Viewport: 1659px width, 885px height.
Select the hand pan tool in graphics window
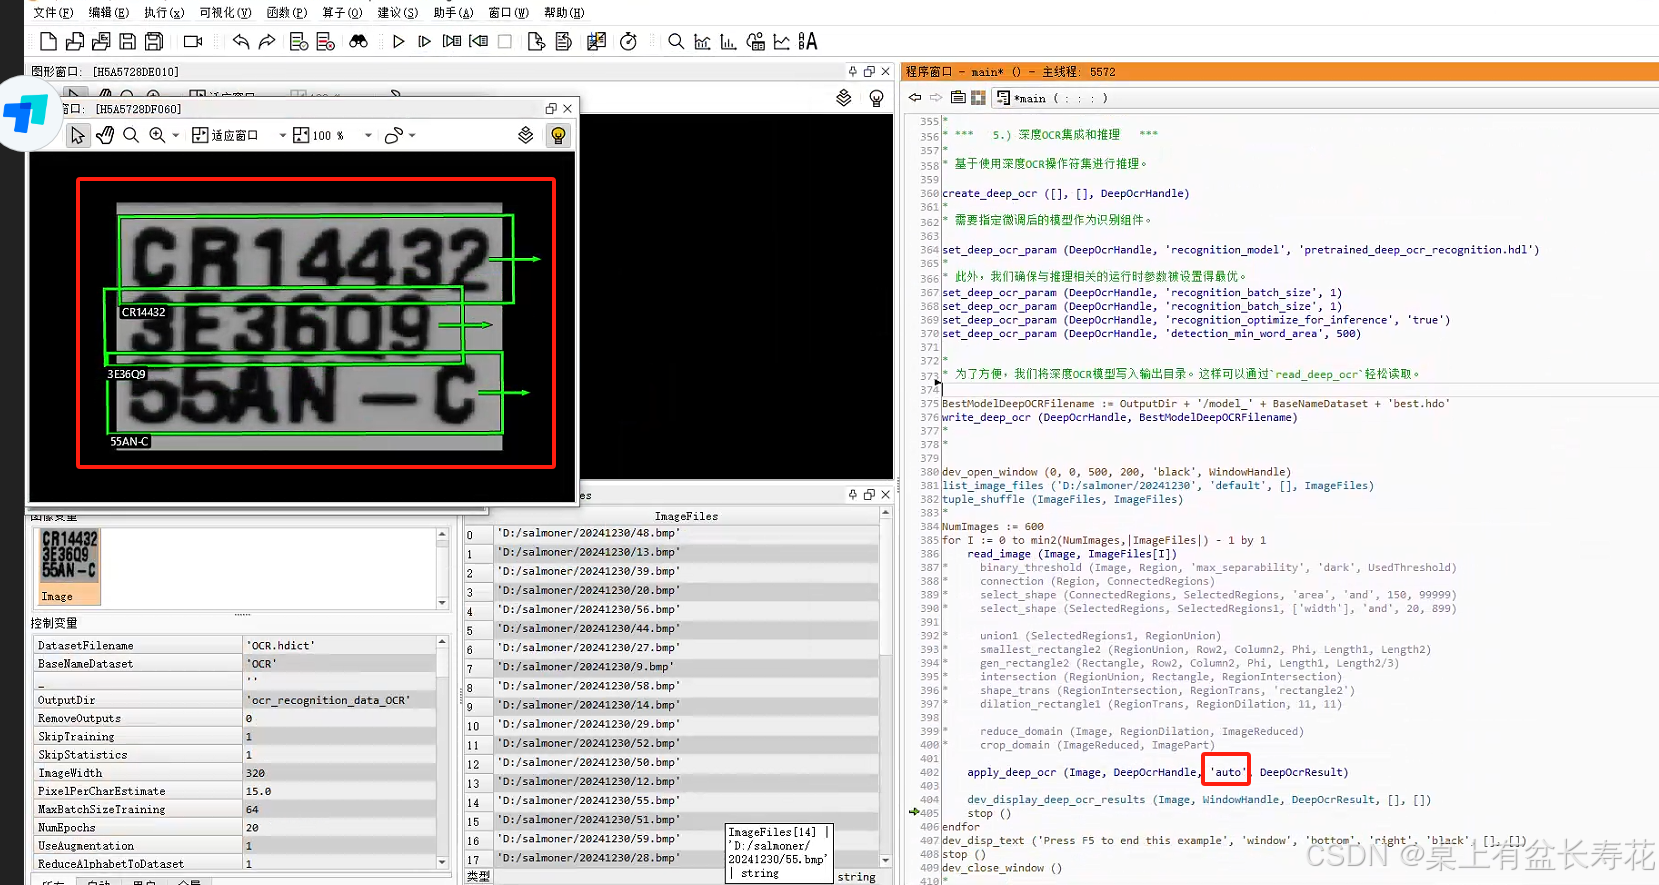[x=105, y=135]
